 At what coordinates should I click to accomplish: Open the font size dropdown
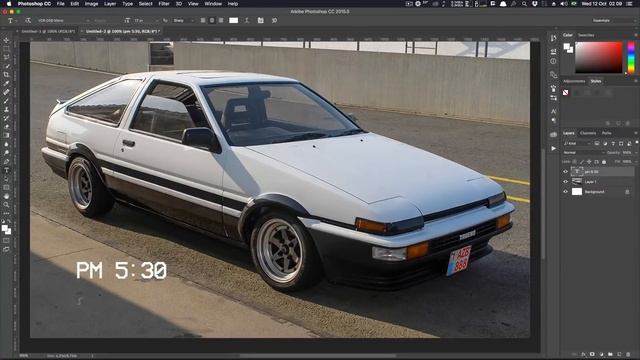coord(146,20)
